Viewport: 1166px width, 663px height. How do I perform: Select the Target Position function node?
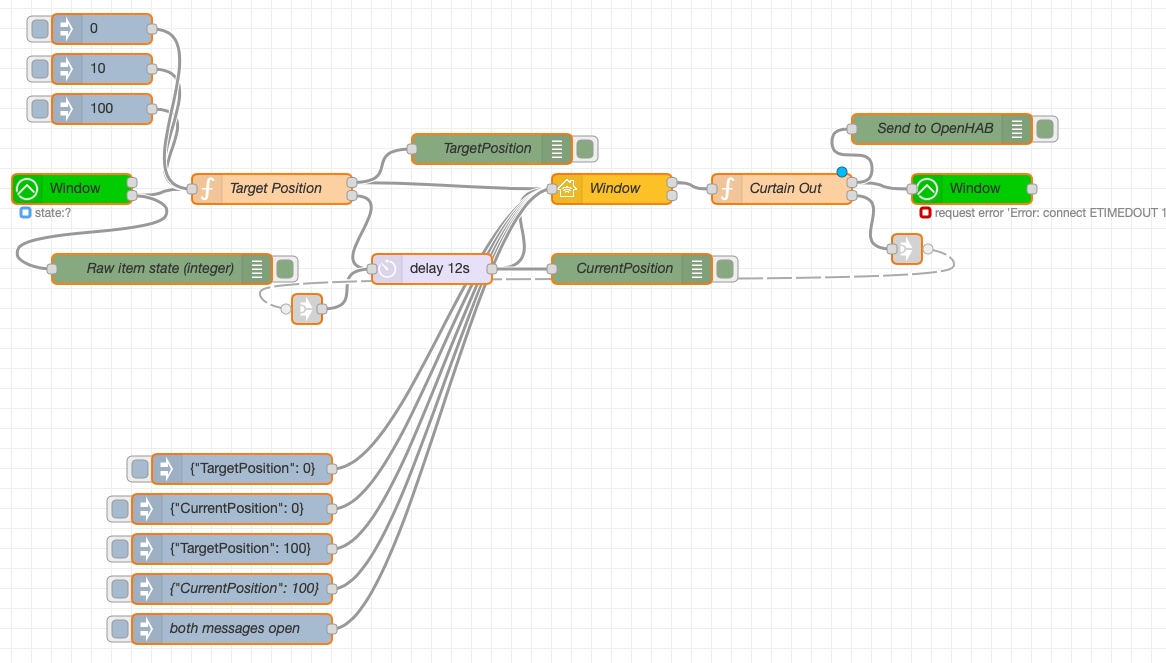pos(271,189)
